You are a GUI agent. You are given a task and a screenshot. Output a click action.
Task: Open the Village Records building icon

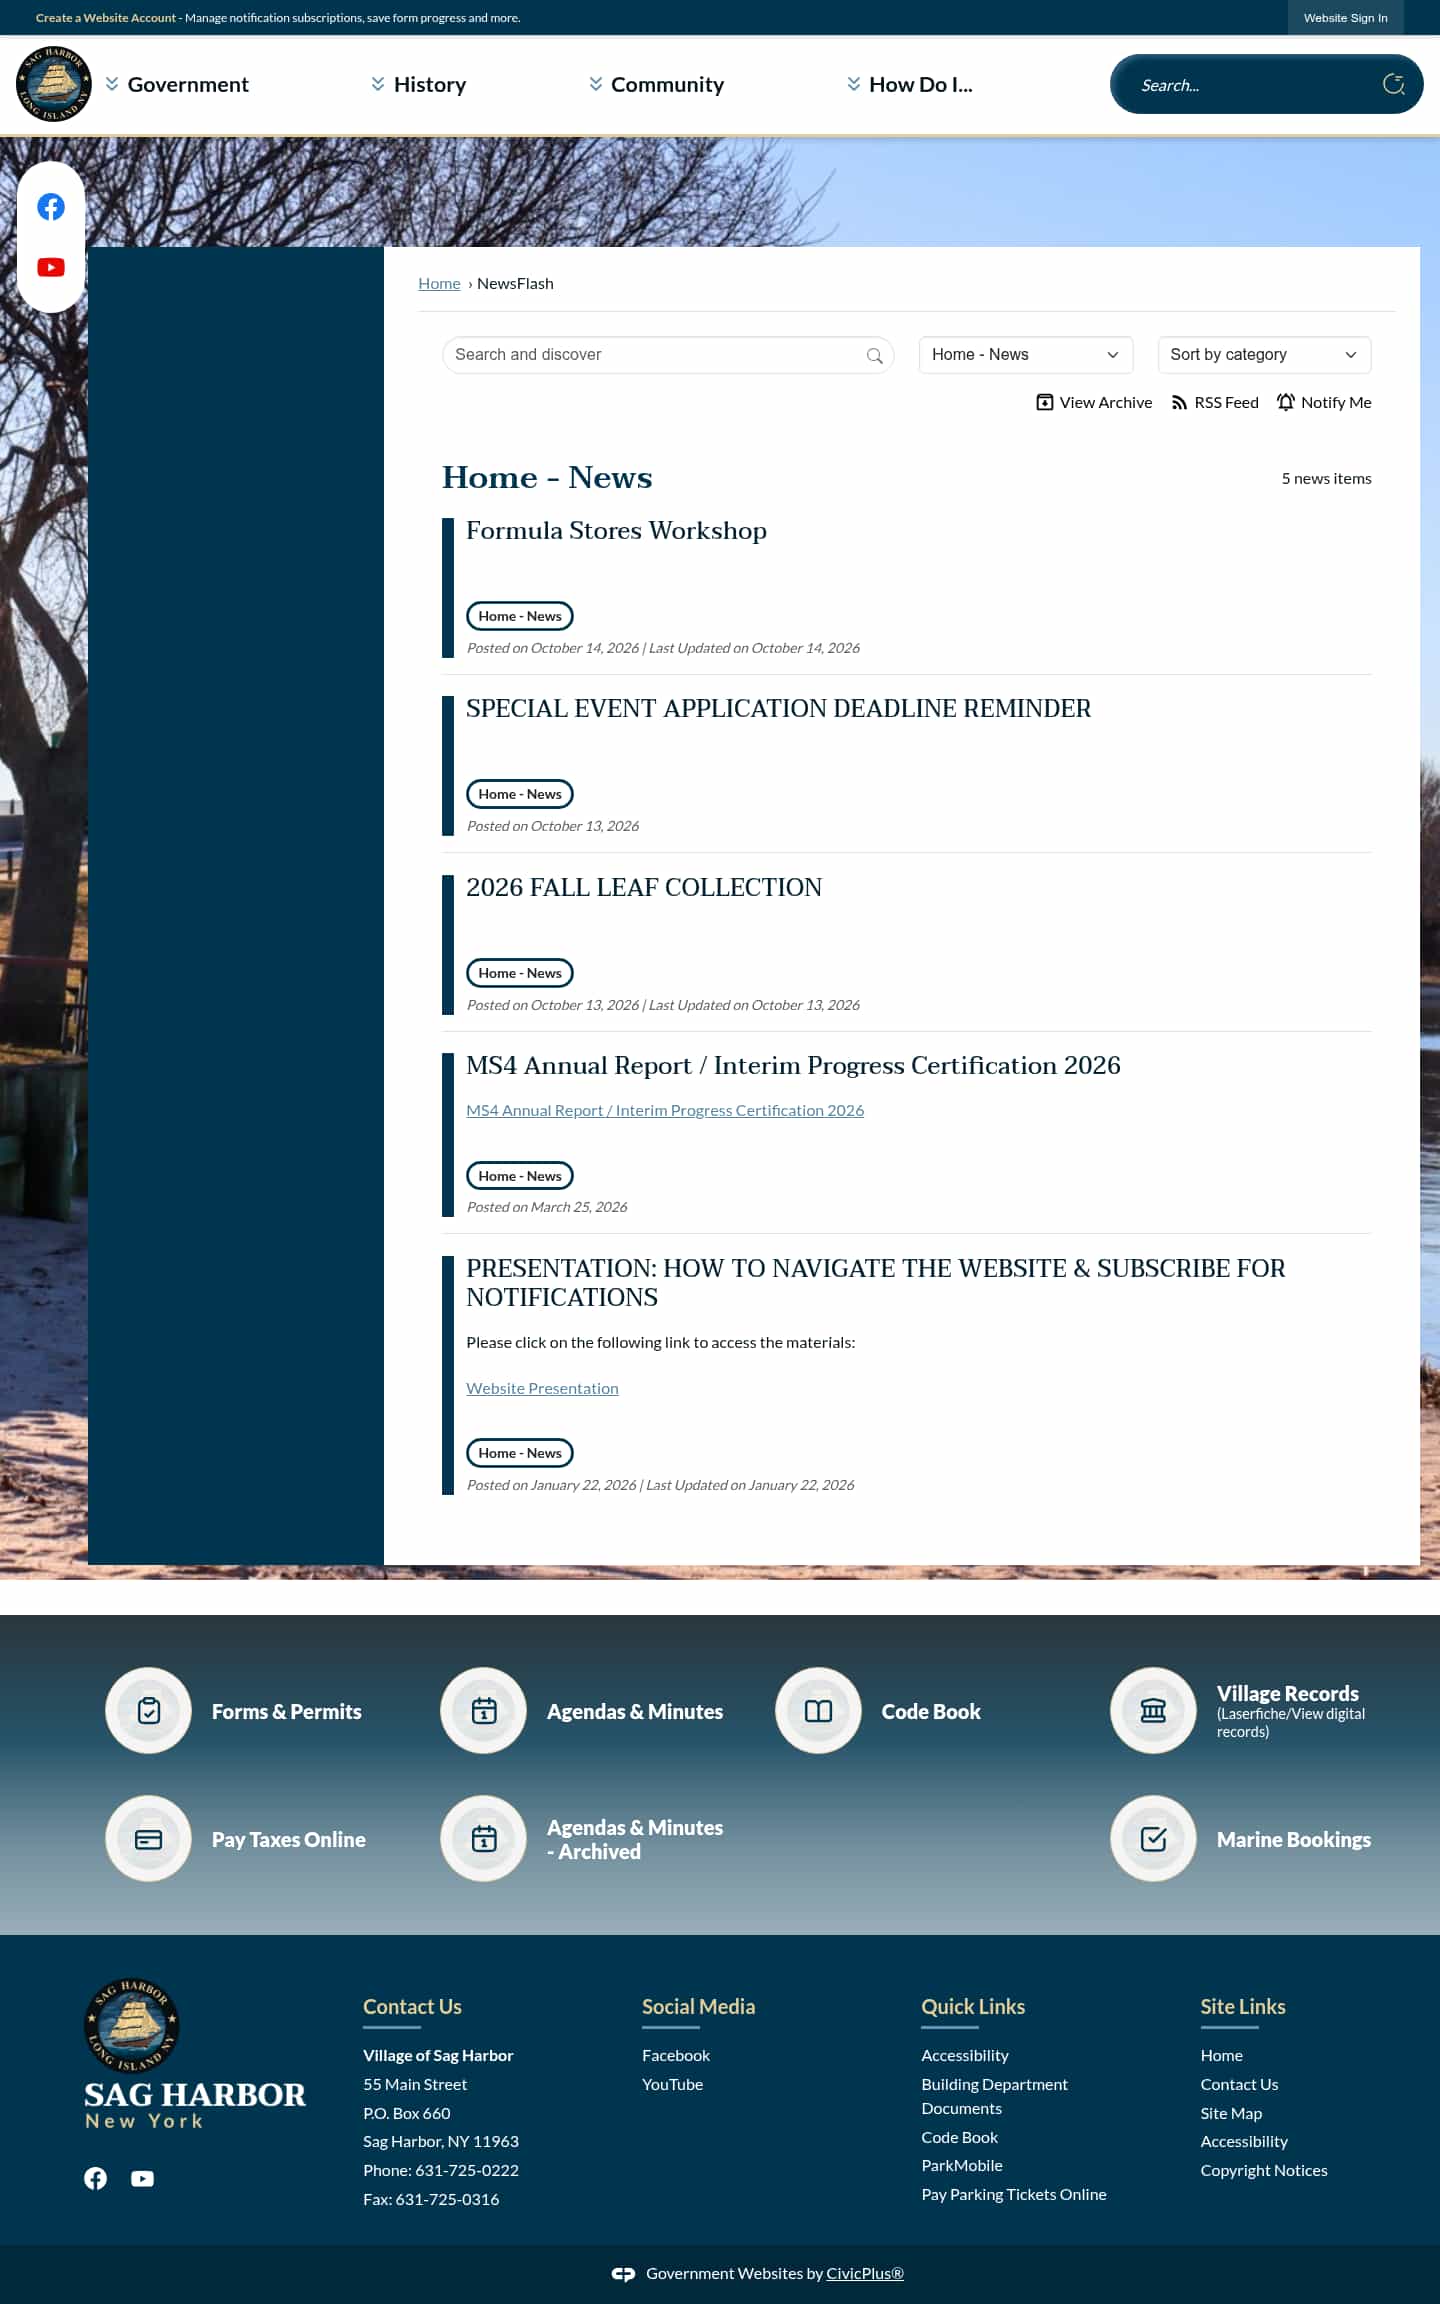click(1153, 1710)
